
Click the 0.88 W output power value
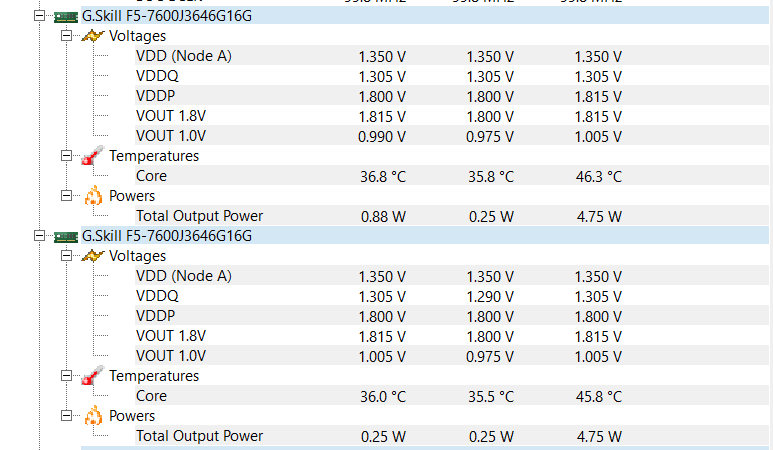383,216
